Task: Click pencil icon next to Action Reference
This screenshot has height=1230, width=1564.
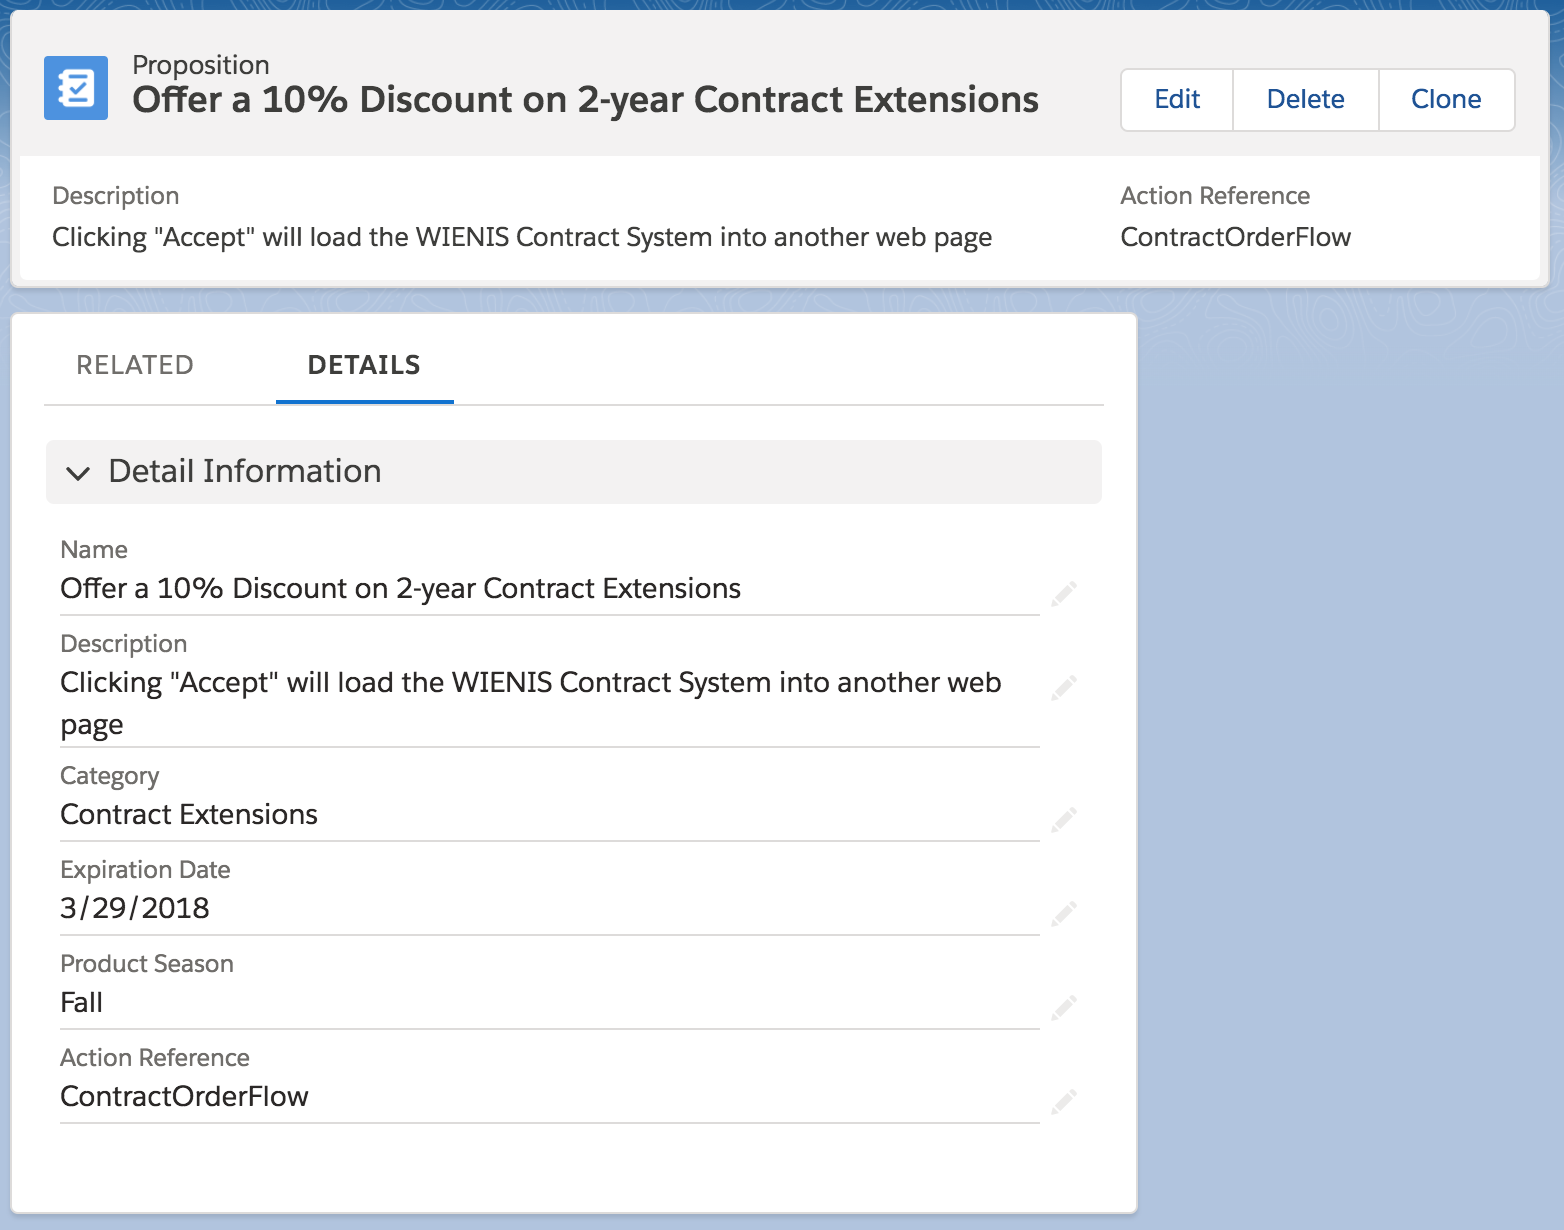Action: [x=1064, y=1101]
